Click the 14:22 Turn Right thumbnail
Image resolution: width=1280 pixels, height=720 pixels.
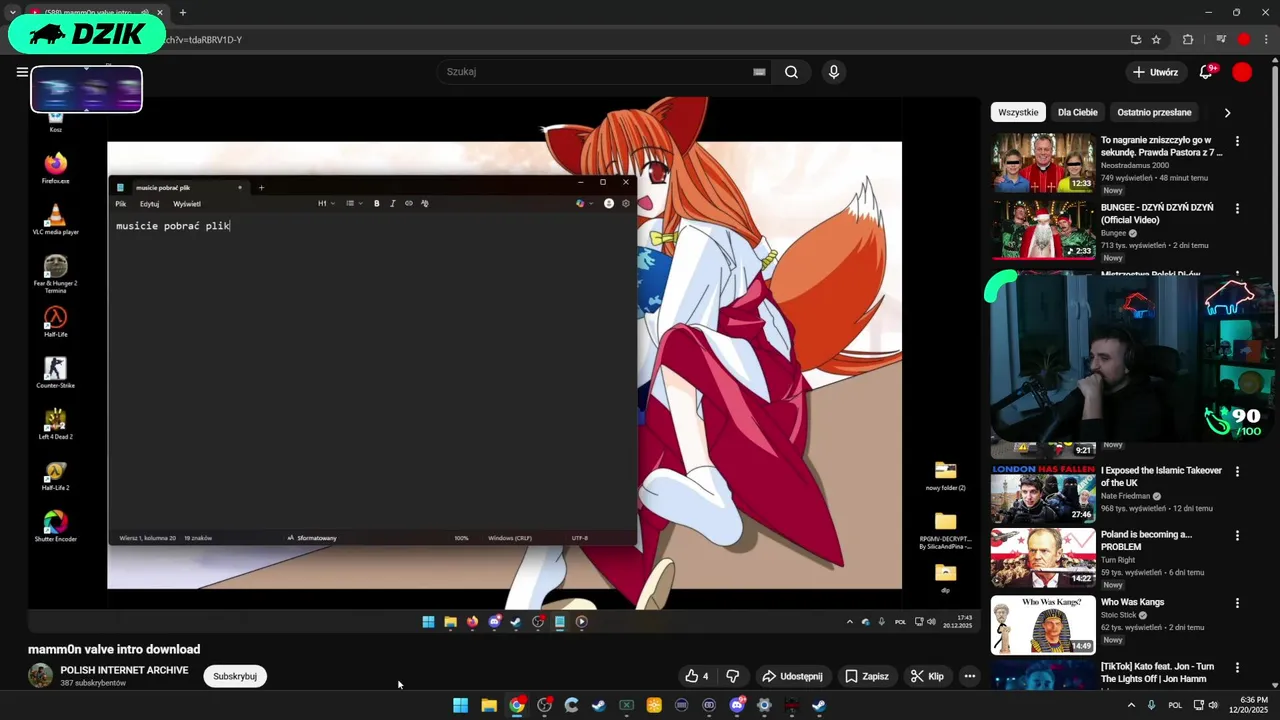click(1043, 556)
